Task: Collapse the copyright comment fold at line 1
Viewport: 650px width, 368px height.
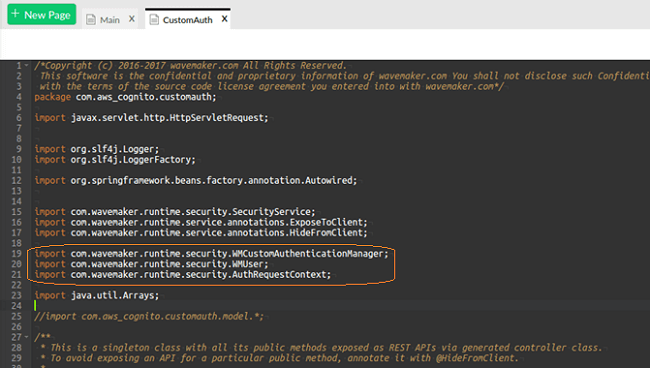Action: point(27,65)
